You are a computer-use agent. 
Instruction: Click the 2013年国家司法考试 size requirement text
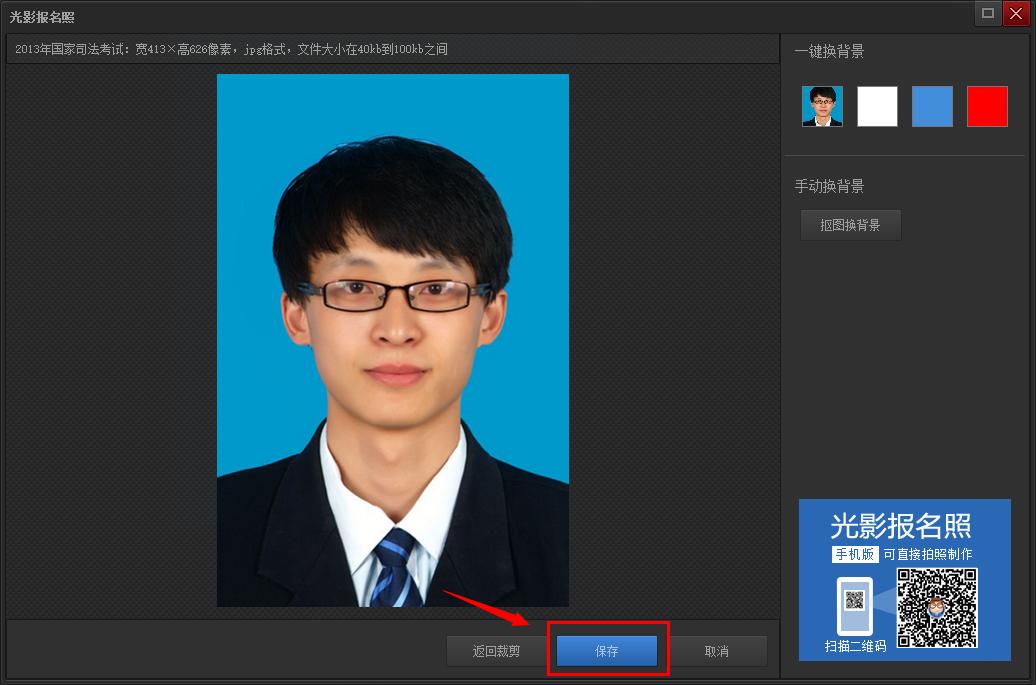[x=231, y=49]
